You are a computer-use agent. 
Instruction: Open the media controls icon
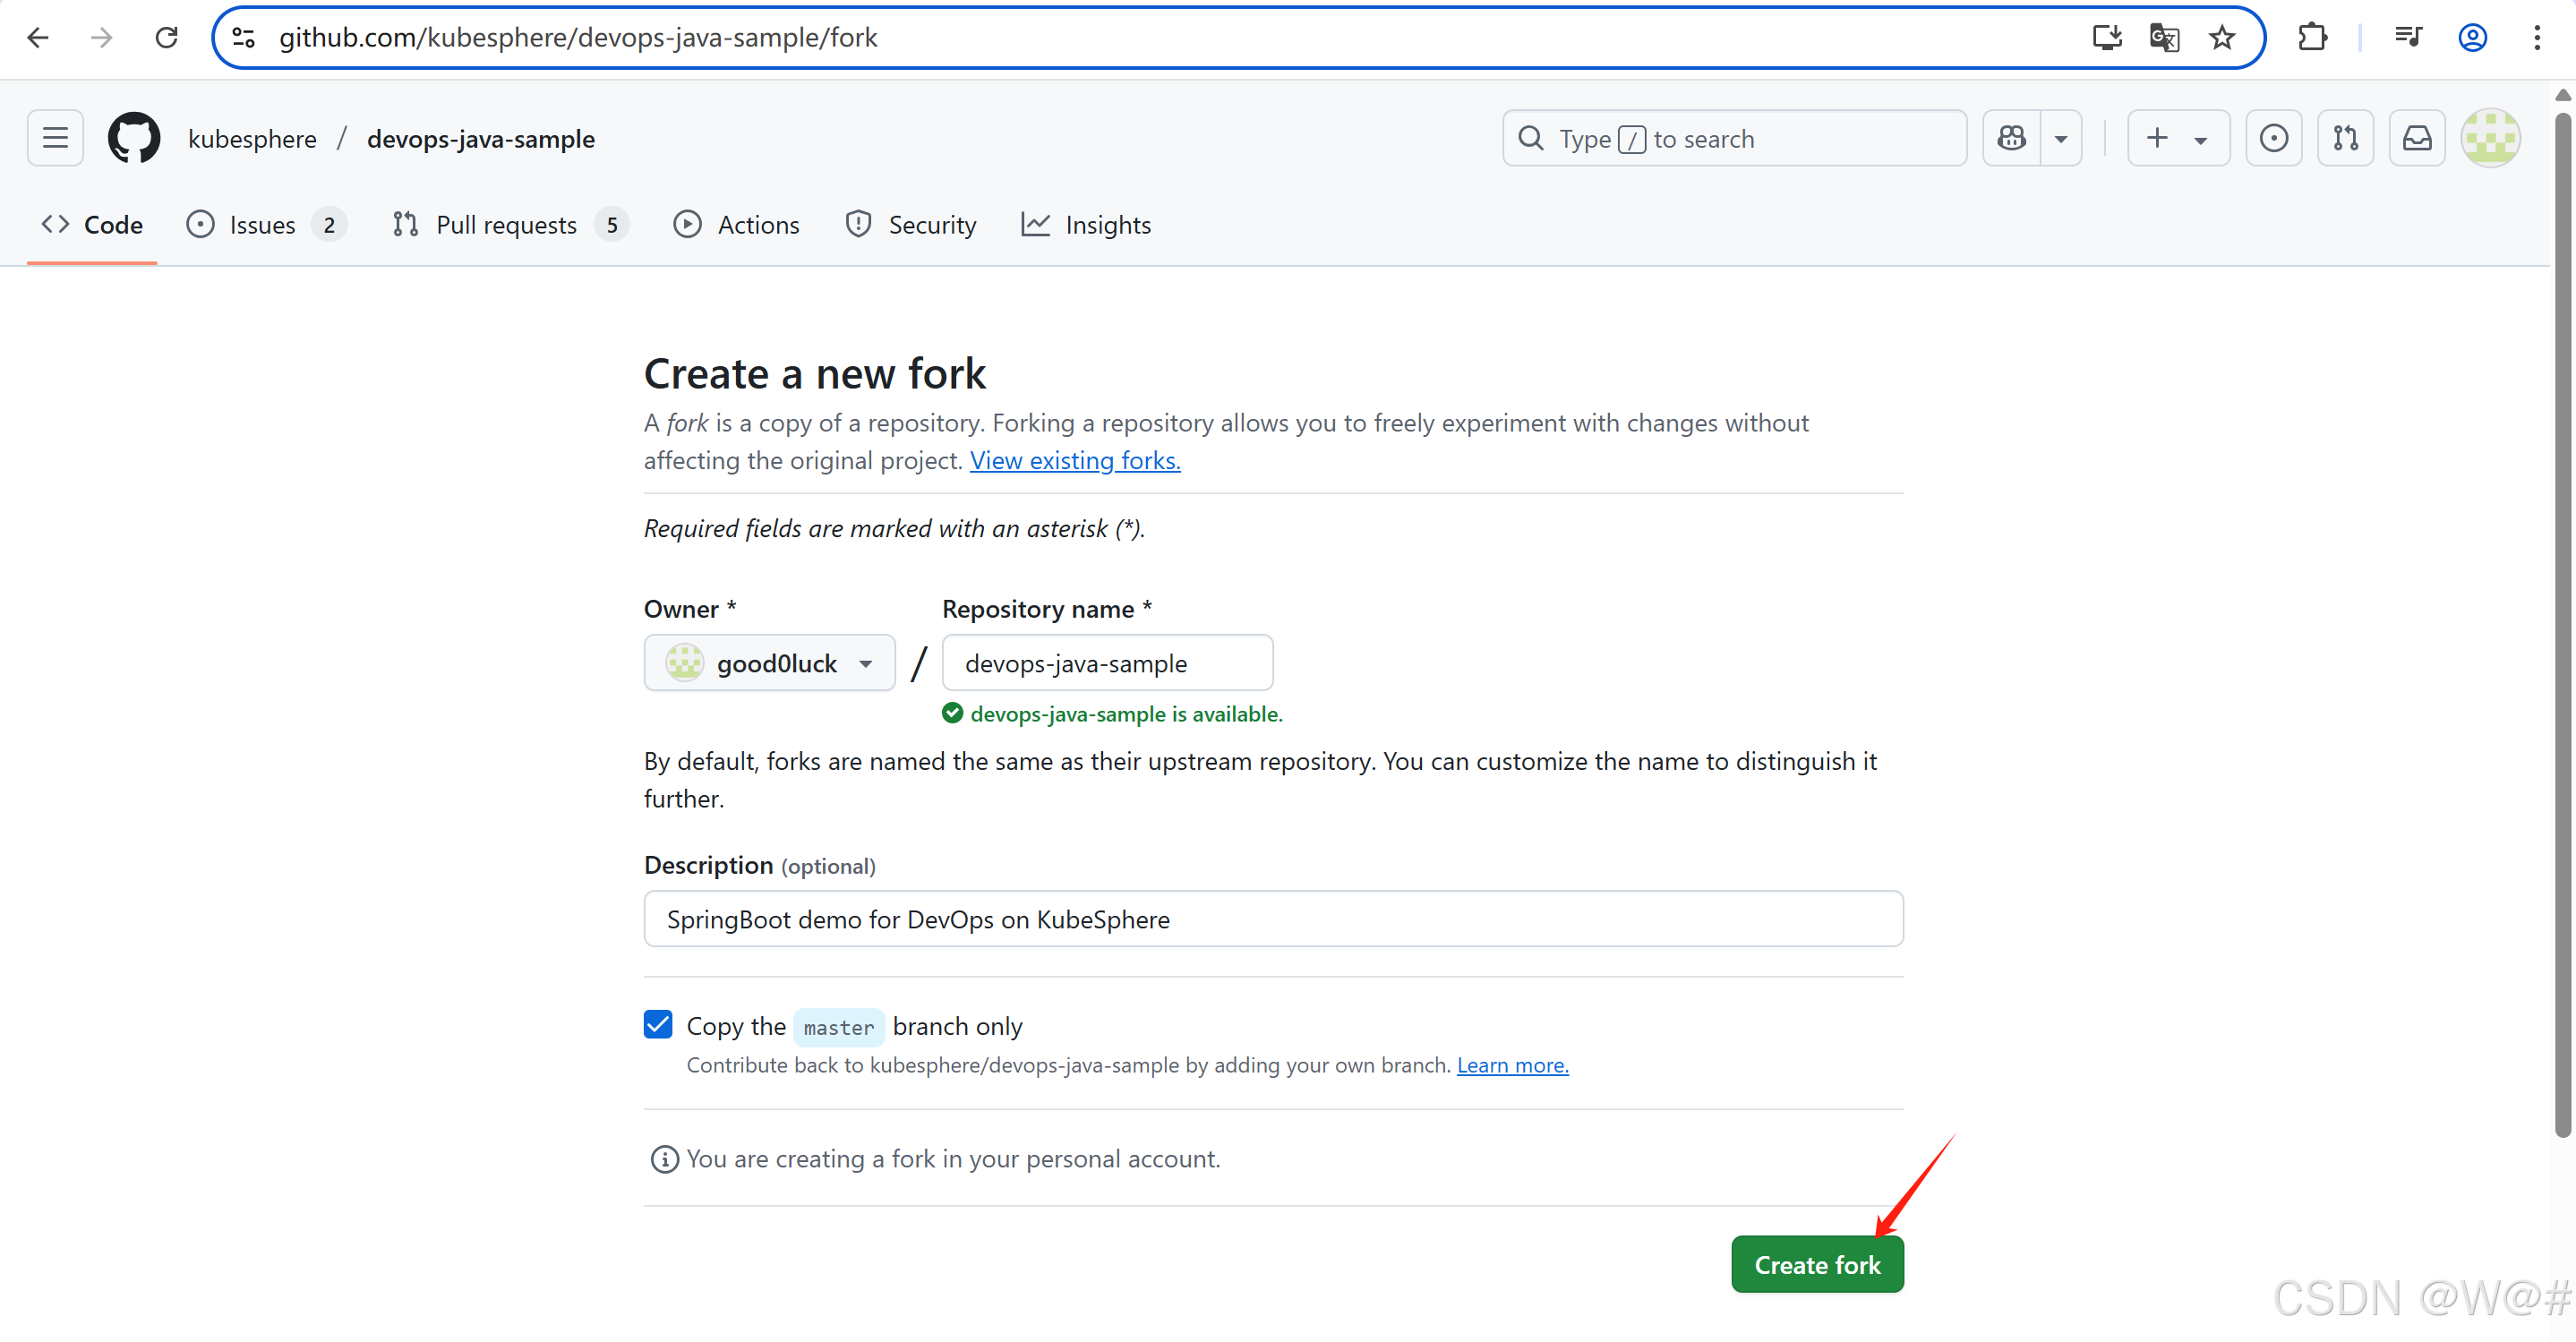[2408, 38]
